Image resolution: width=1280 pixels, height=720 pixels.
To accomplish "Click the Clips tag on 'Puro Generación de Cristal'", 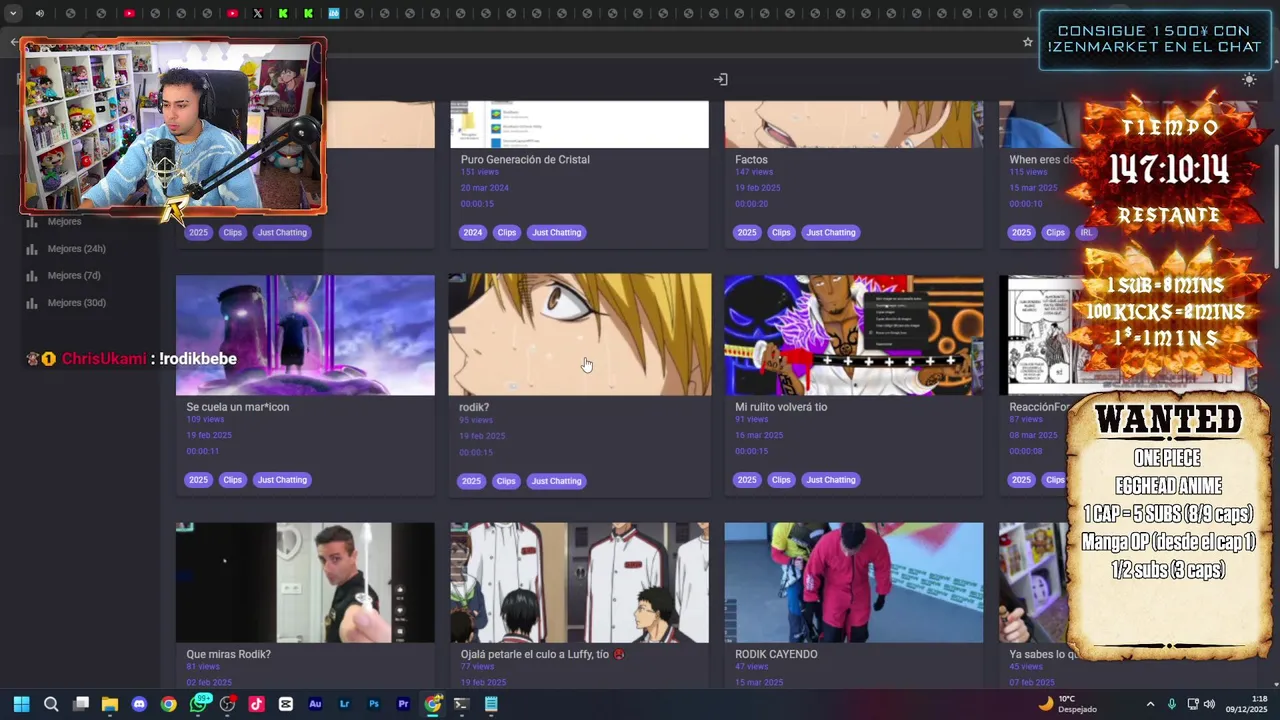I will tap(507, 232).
